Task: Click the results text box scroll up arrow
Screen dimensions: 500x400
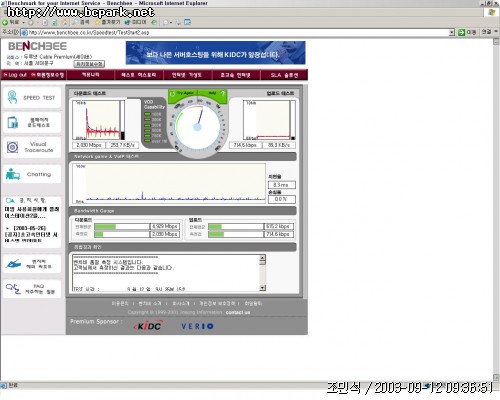Action: (x=262, y=258)
